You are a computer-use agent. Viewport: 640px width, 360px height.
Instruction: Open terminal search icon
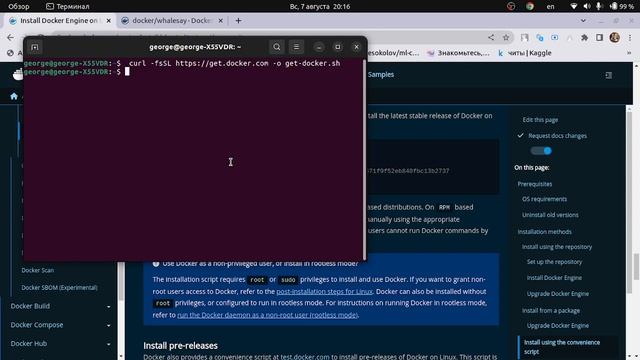click(277, 47)
